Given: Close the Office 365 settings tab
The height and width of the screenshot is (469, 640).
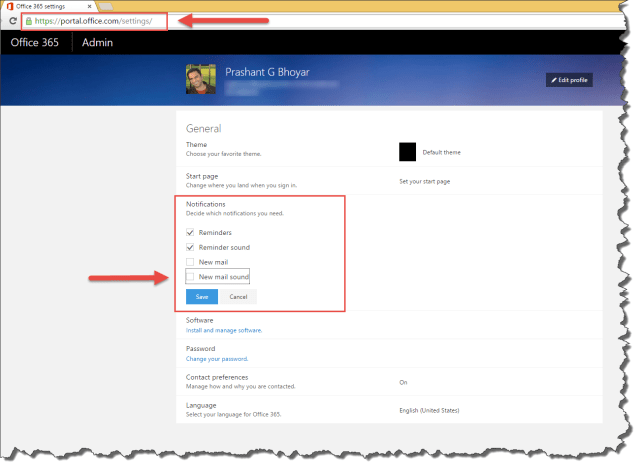Looking at the screenshot, I should tap(87, 6).
